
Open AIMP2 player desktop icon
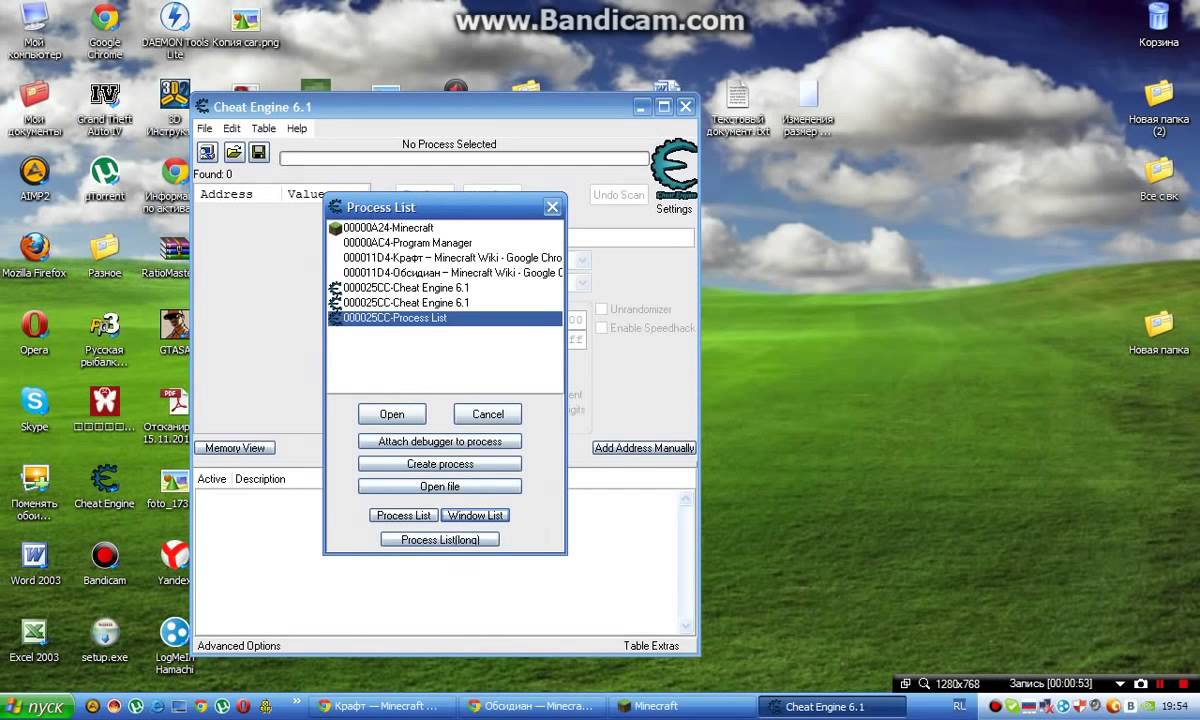(34, 179)
